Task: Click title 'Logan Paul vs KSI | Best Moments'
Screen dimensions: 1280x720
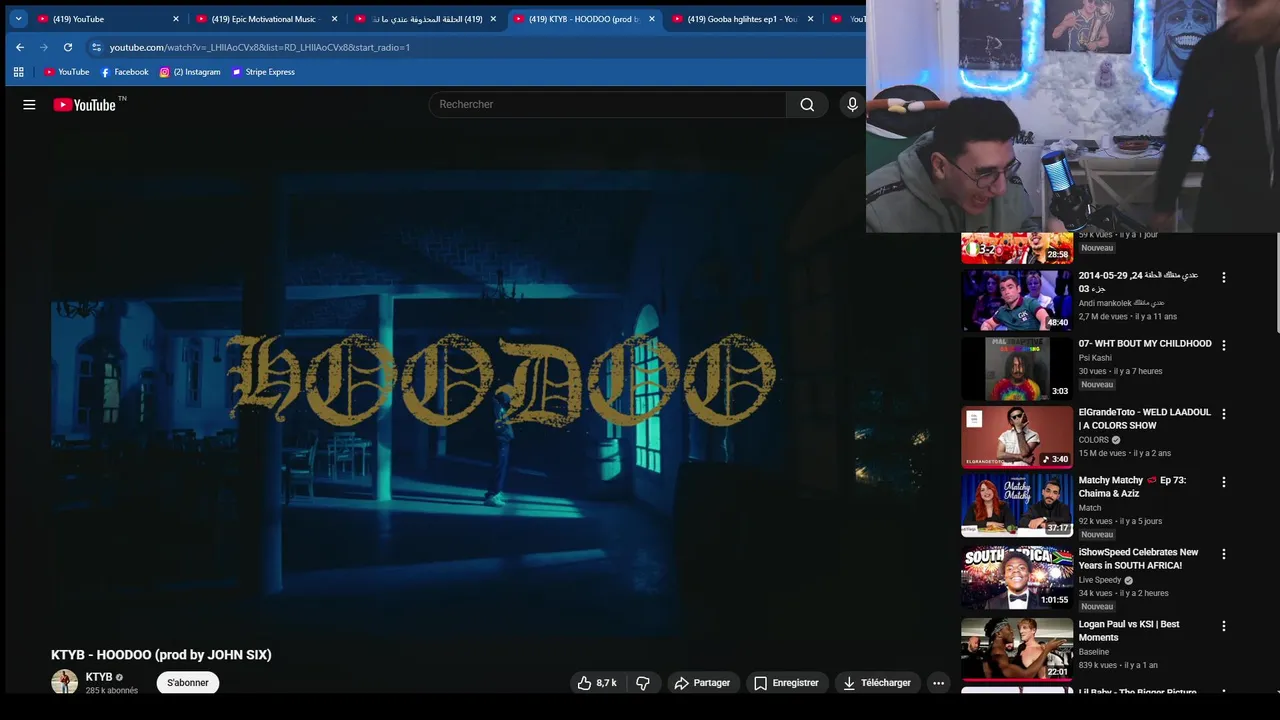Action: pos(1129,630)
